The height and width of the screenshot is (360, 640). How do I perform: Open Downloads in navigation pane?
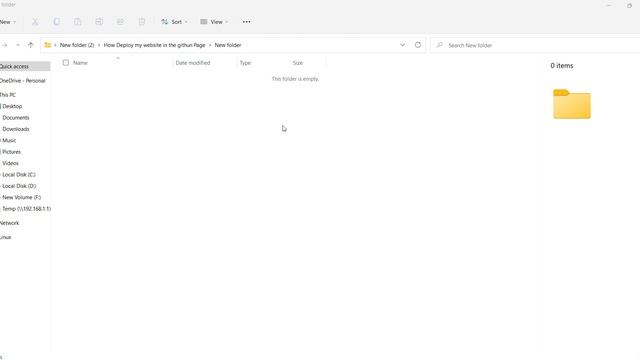coord(16,129)
